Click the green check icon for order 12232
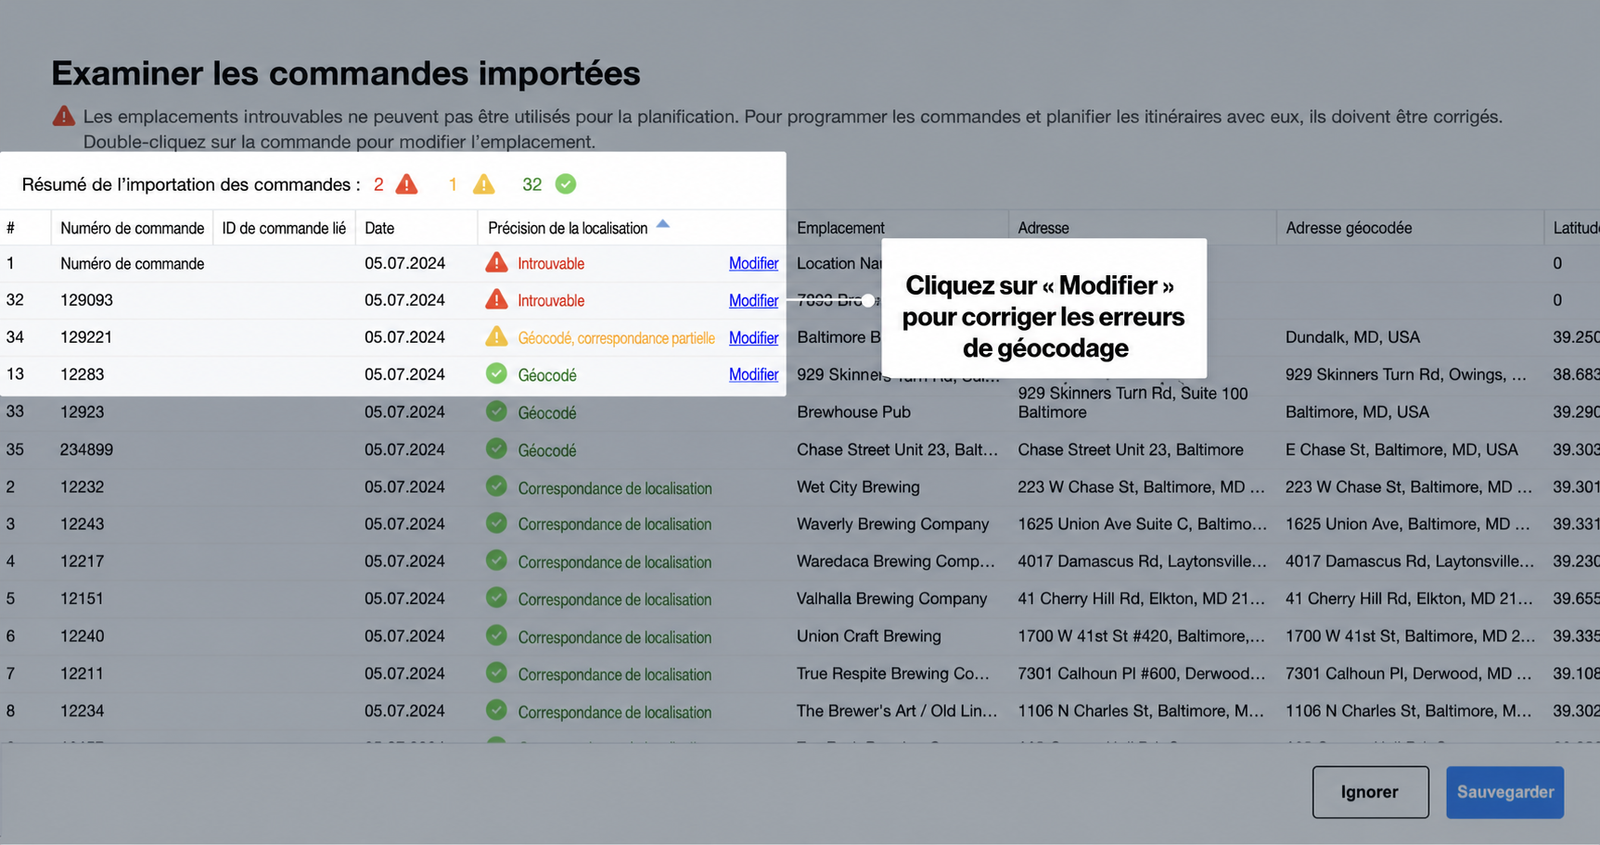 pos(496,486)
